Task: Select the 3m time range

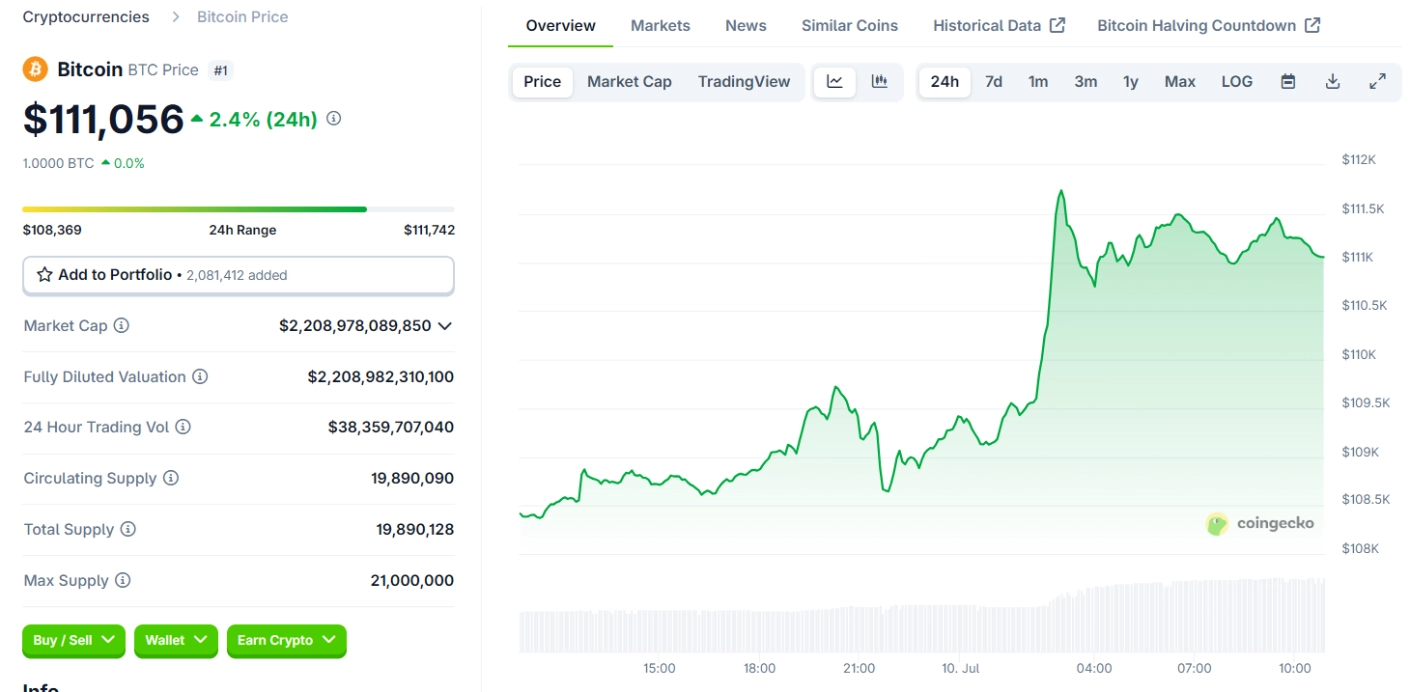Action: click(x=1085, y=81)
